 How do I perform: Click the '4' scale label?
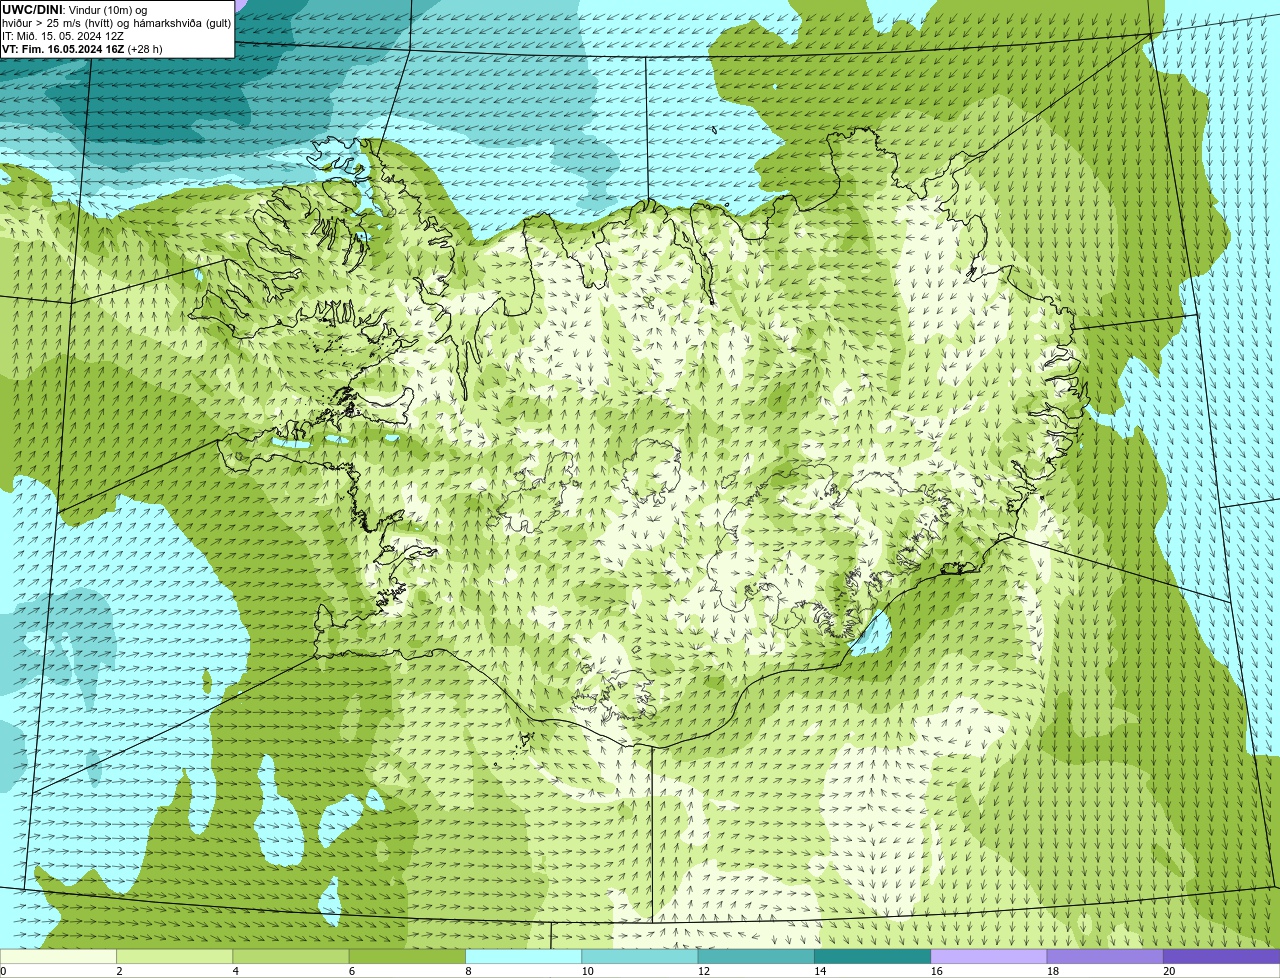click(x=235, y=971)
